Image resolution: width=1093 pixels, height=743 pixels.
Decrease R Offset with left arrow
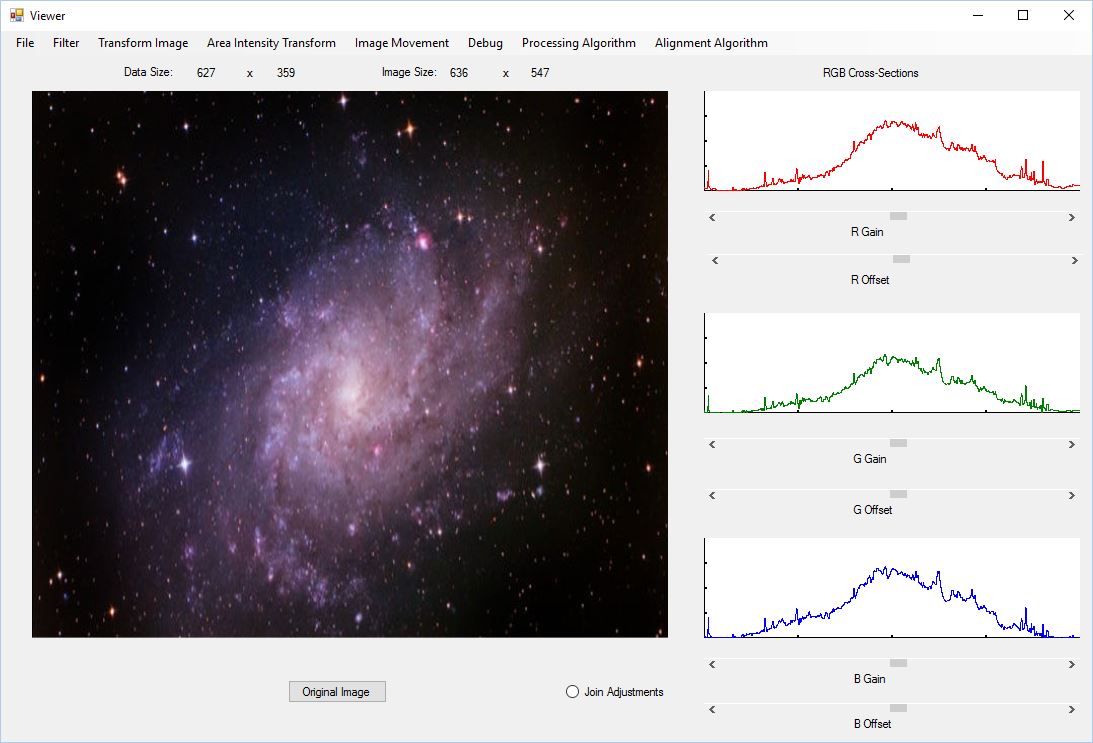click(714, 261)
